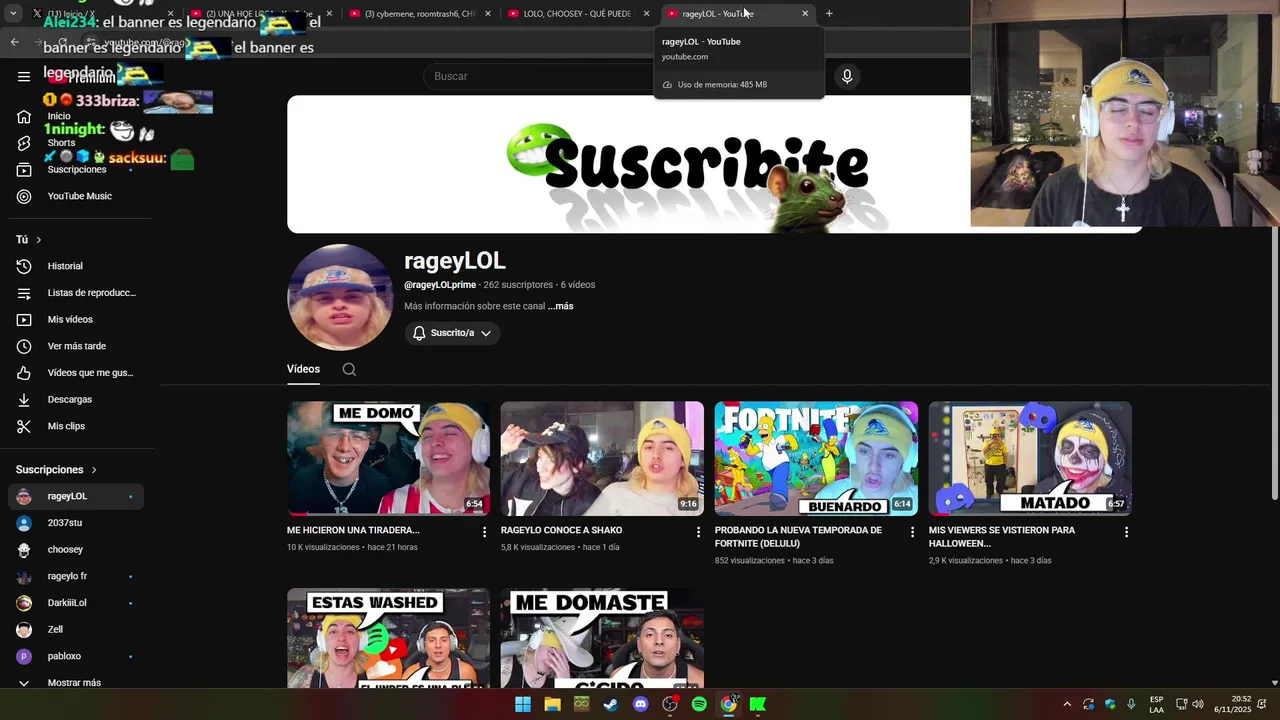
Task: Open Kick app from the taskbar
Action: [758, 704]
